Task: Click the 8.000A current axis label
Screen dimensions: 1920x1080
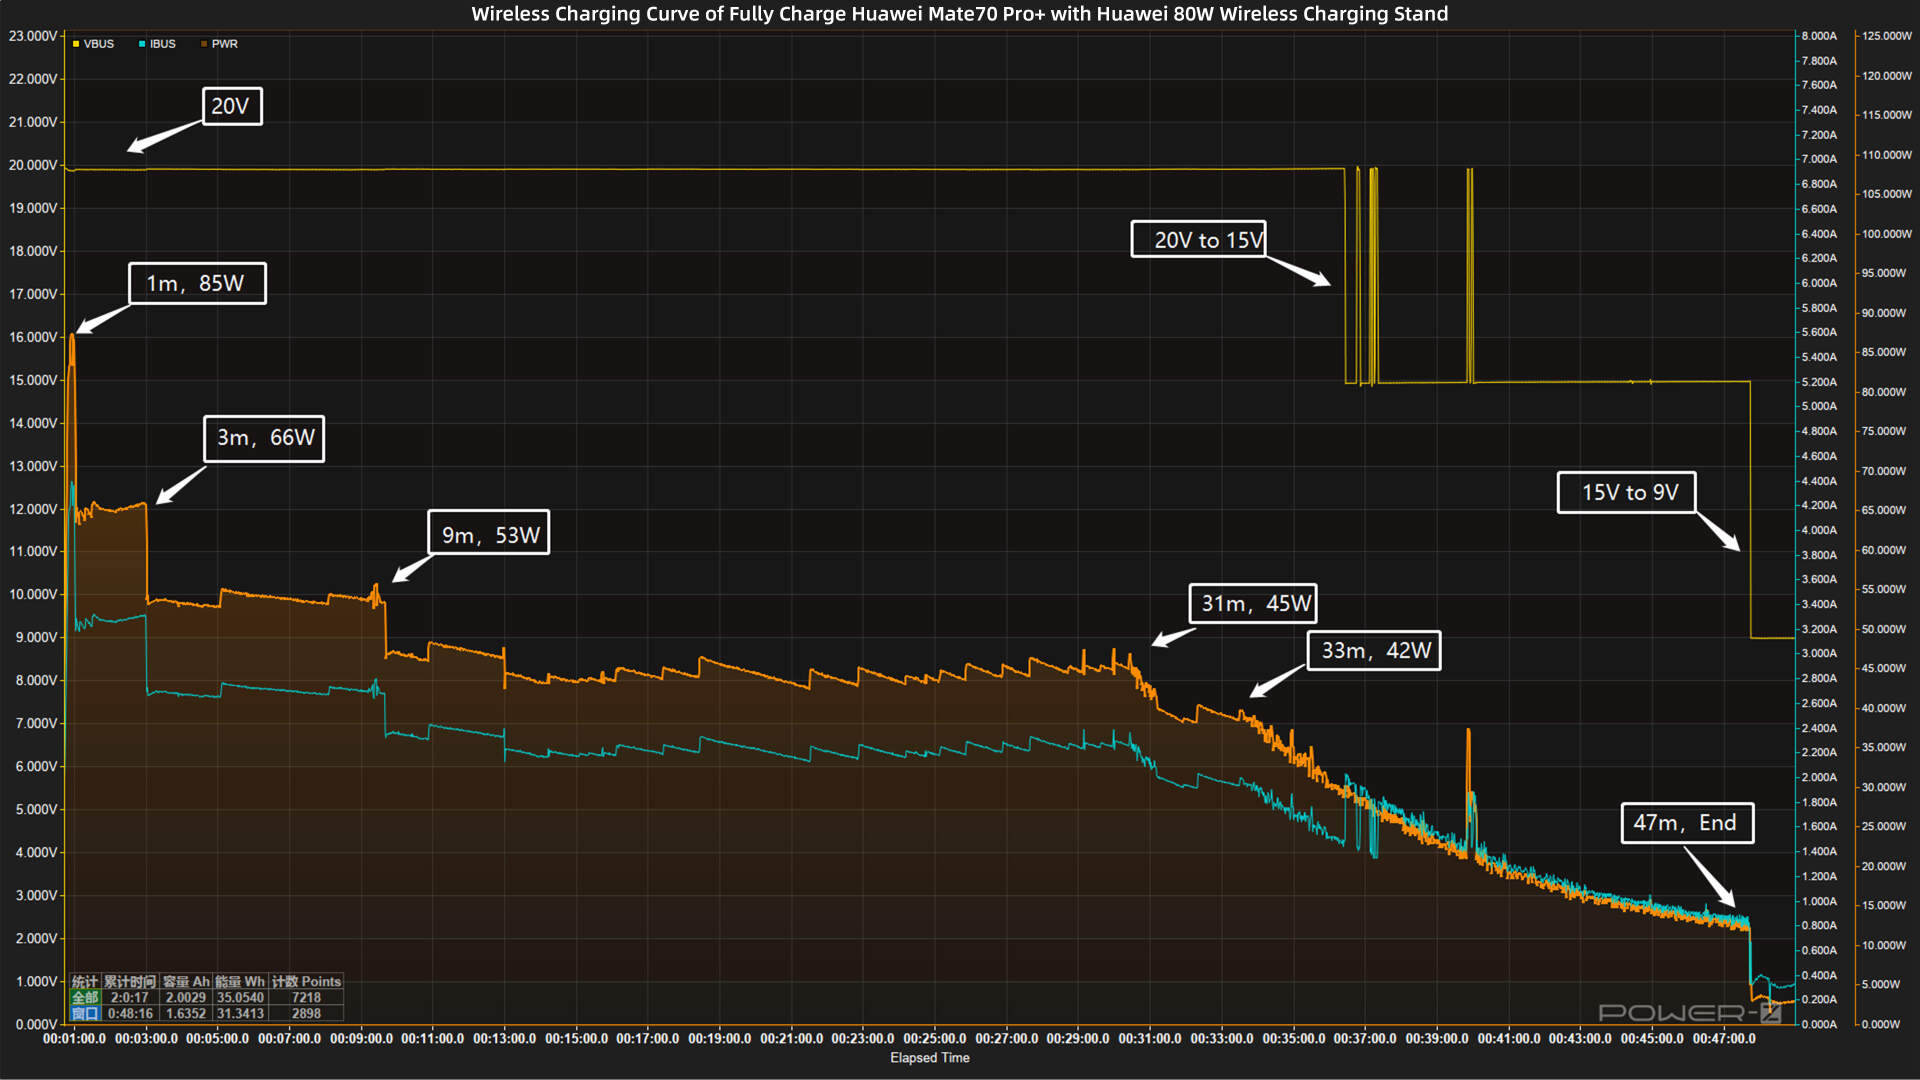Action: (x=1819, y=36)
